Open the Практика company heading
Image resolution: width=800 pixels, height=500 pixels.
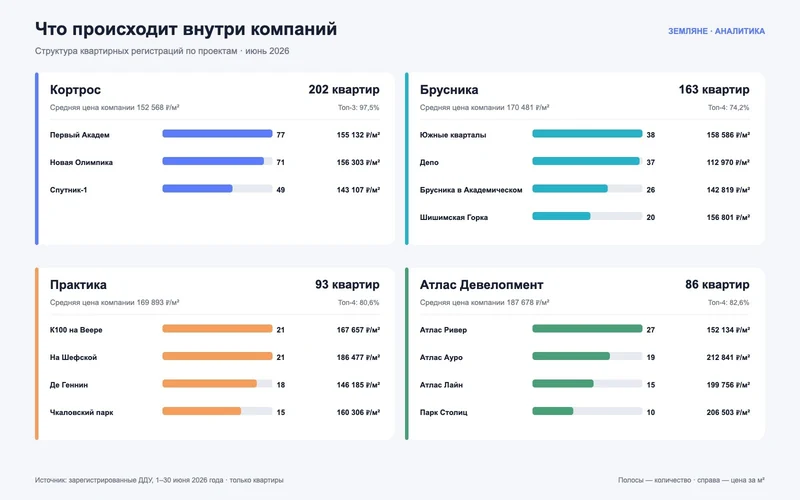78,285
